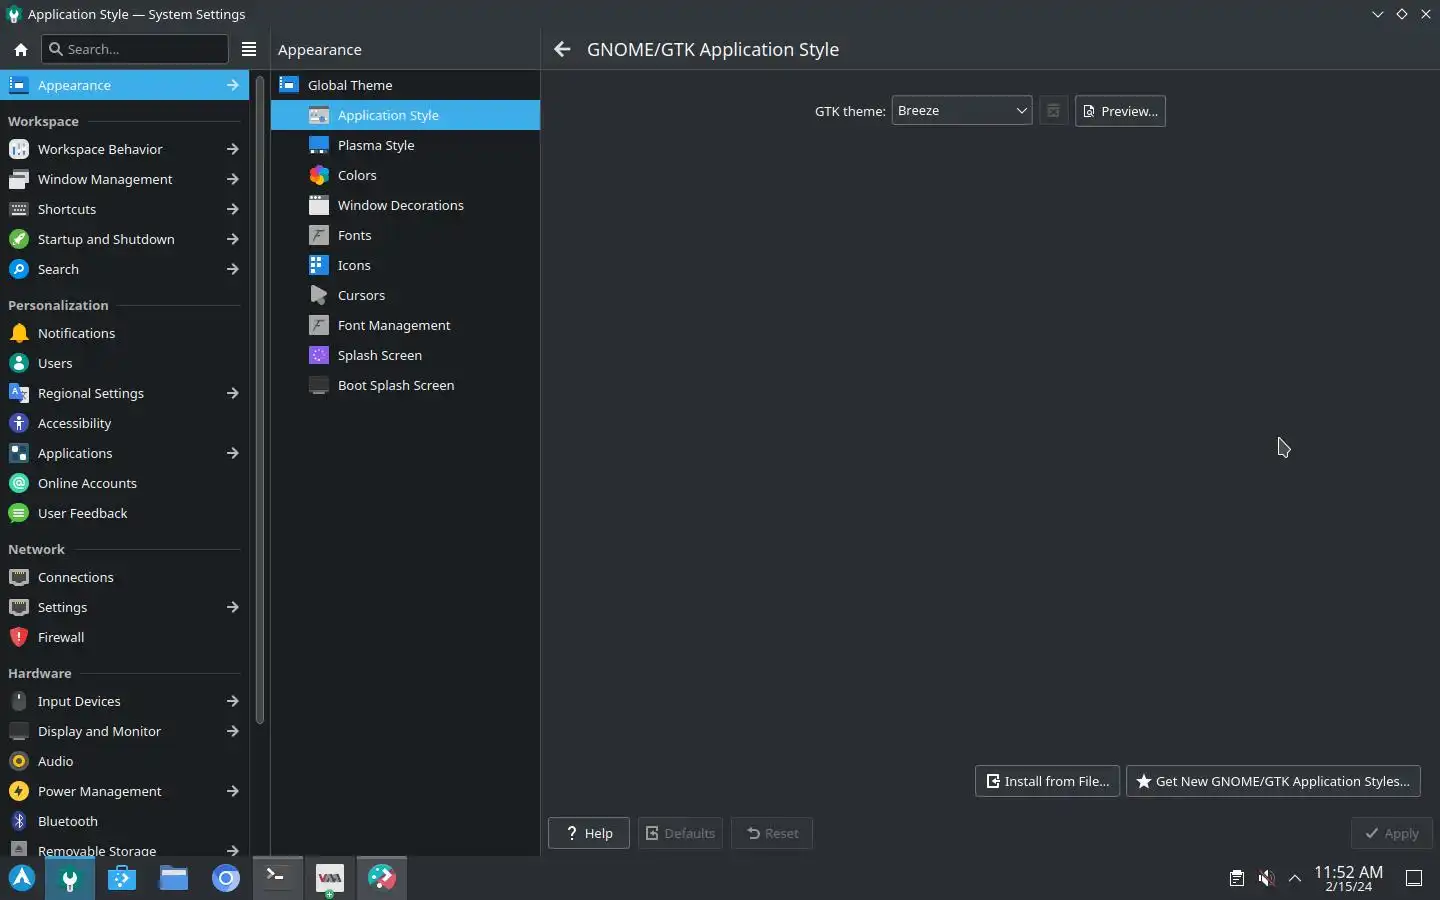
Task: Click the Apply button
Action: pyautogui.click(x=1391, y=833)
